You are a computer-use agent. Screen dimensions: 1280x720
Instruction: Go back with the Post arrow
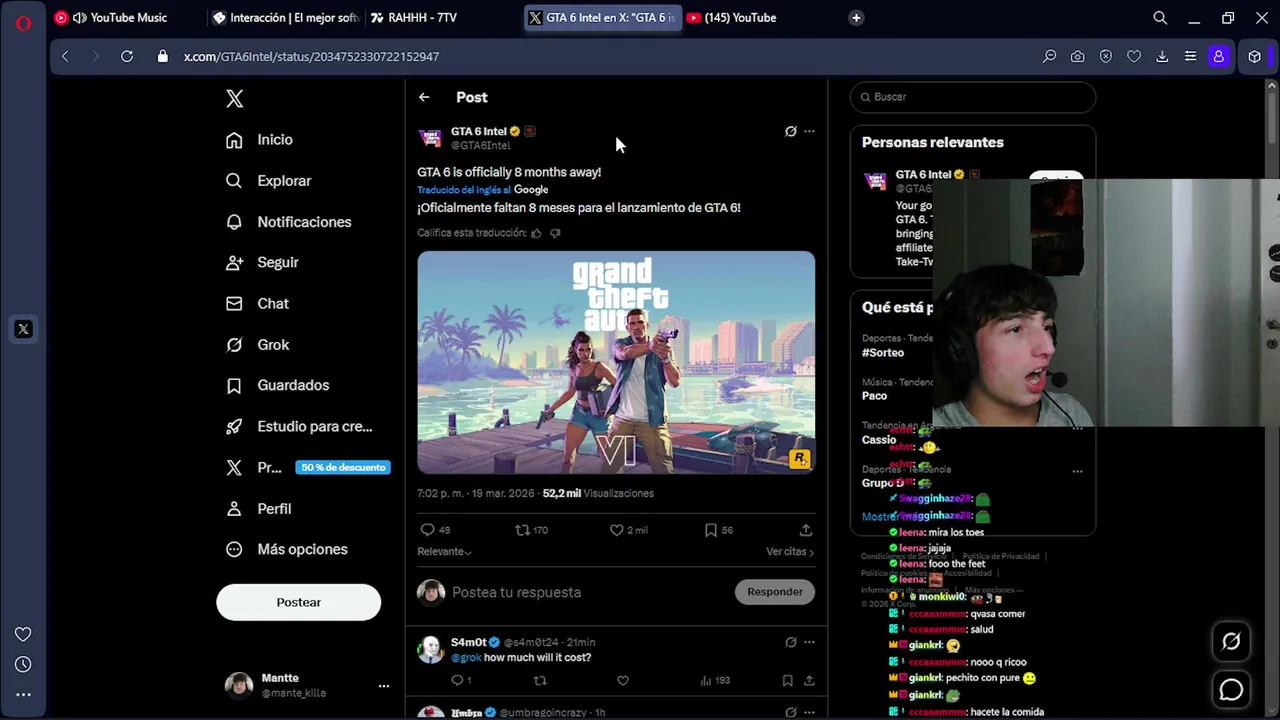(x=424, y=97)
